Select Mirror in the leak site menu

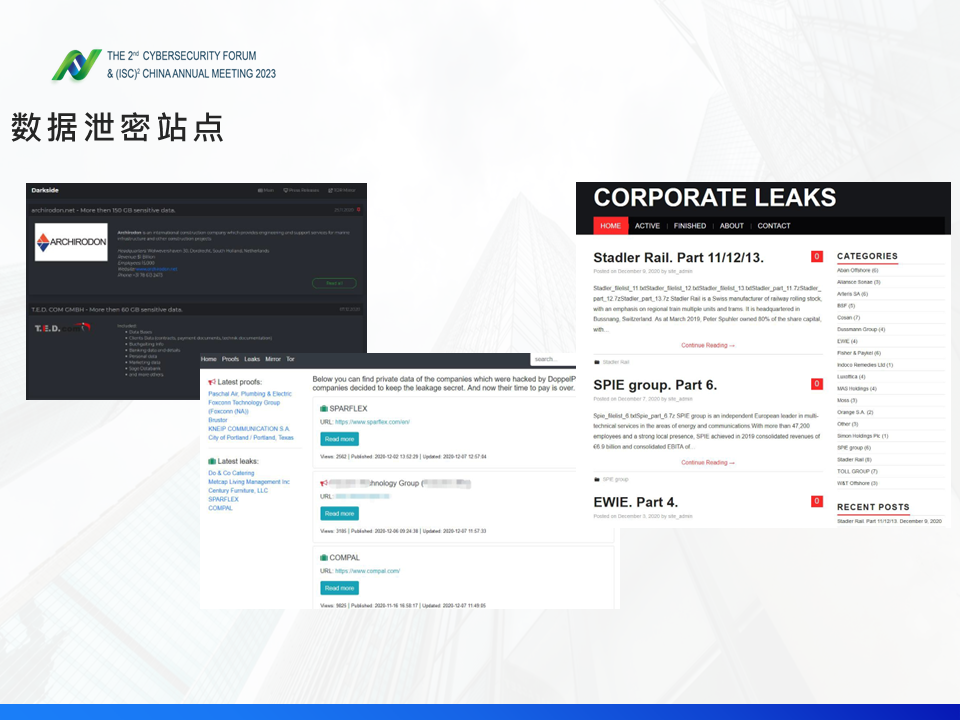click(273, 359)
